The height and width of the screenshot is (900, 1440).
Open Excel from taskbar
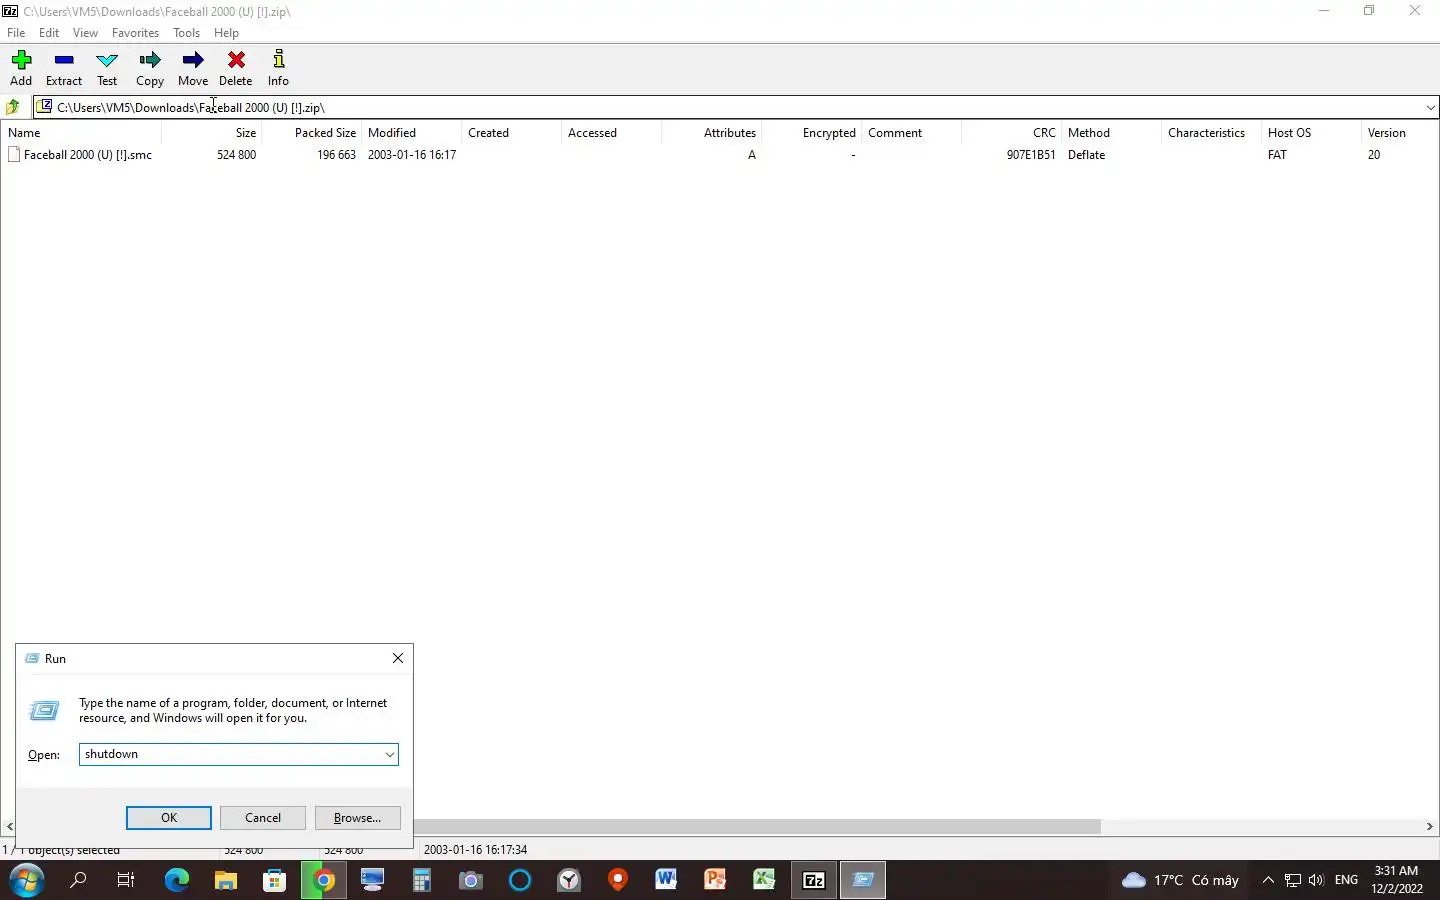[x=764, y=880]
